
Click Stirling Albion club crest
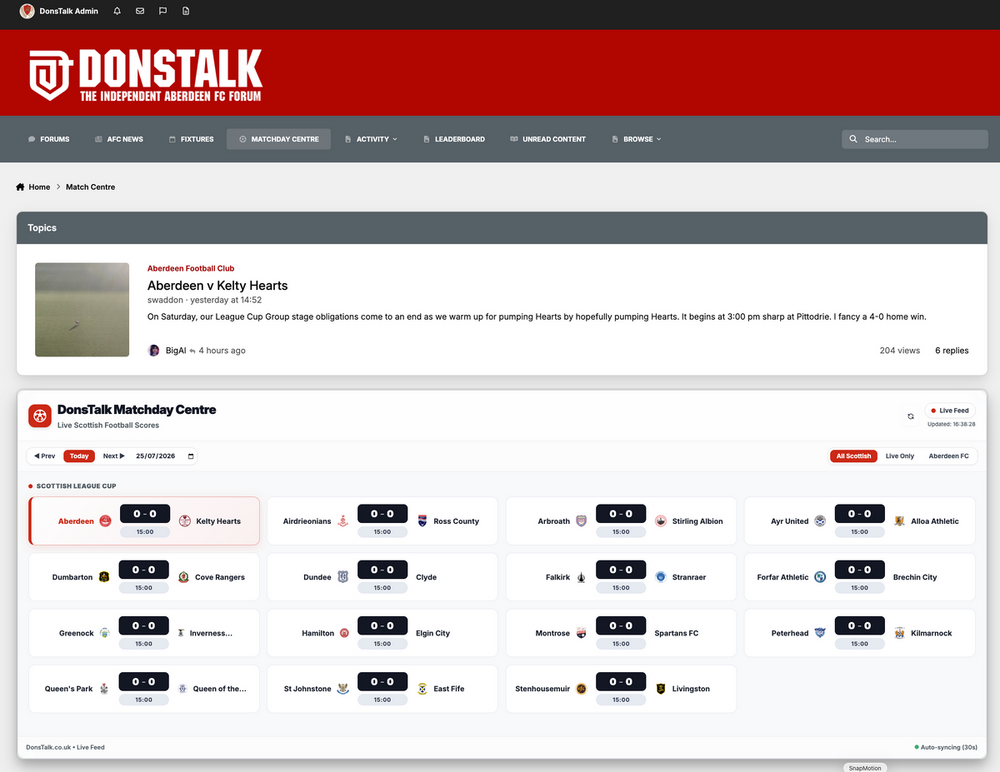click(x=661, y=521)
